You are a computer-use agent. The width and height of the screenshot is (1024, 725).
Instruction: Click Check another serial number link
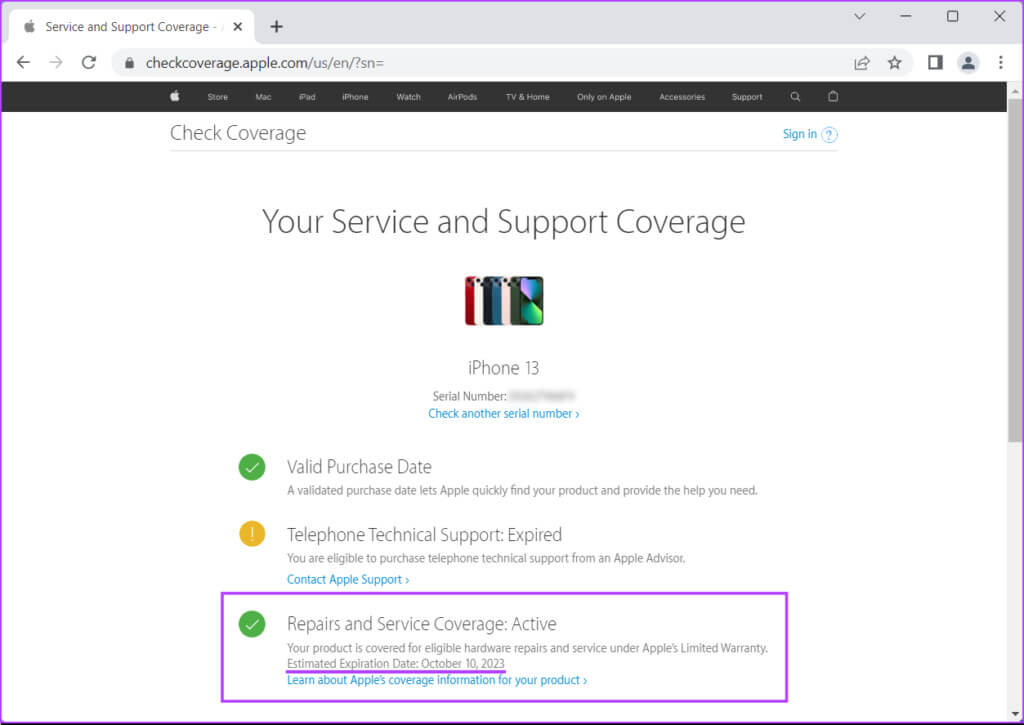pos(504,413)
